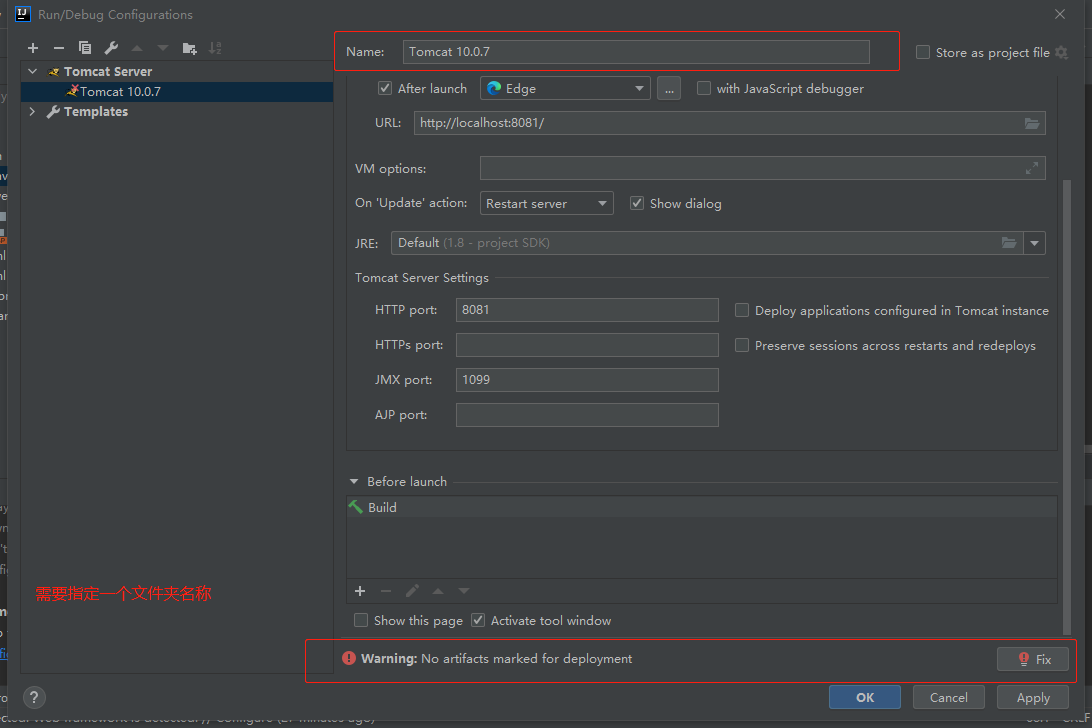The height and width of the screenshot is (728, 1092).
Task: Toggle Store as project file checkbox
Action: [923, 52]
